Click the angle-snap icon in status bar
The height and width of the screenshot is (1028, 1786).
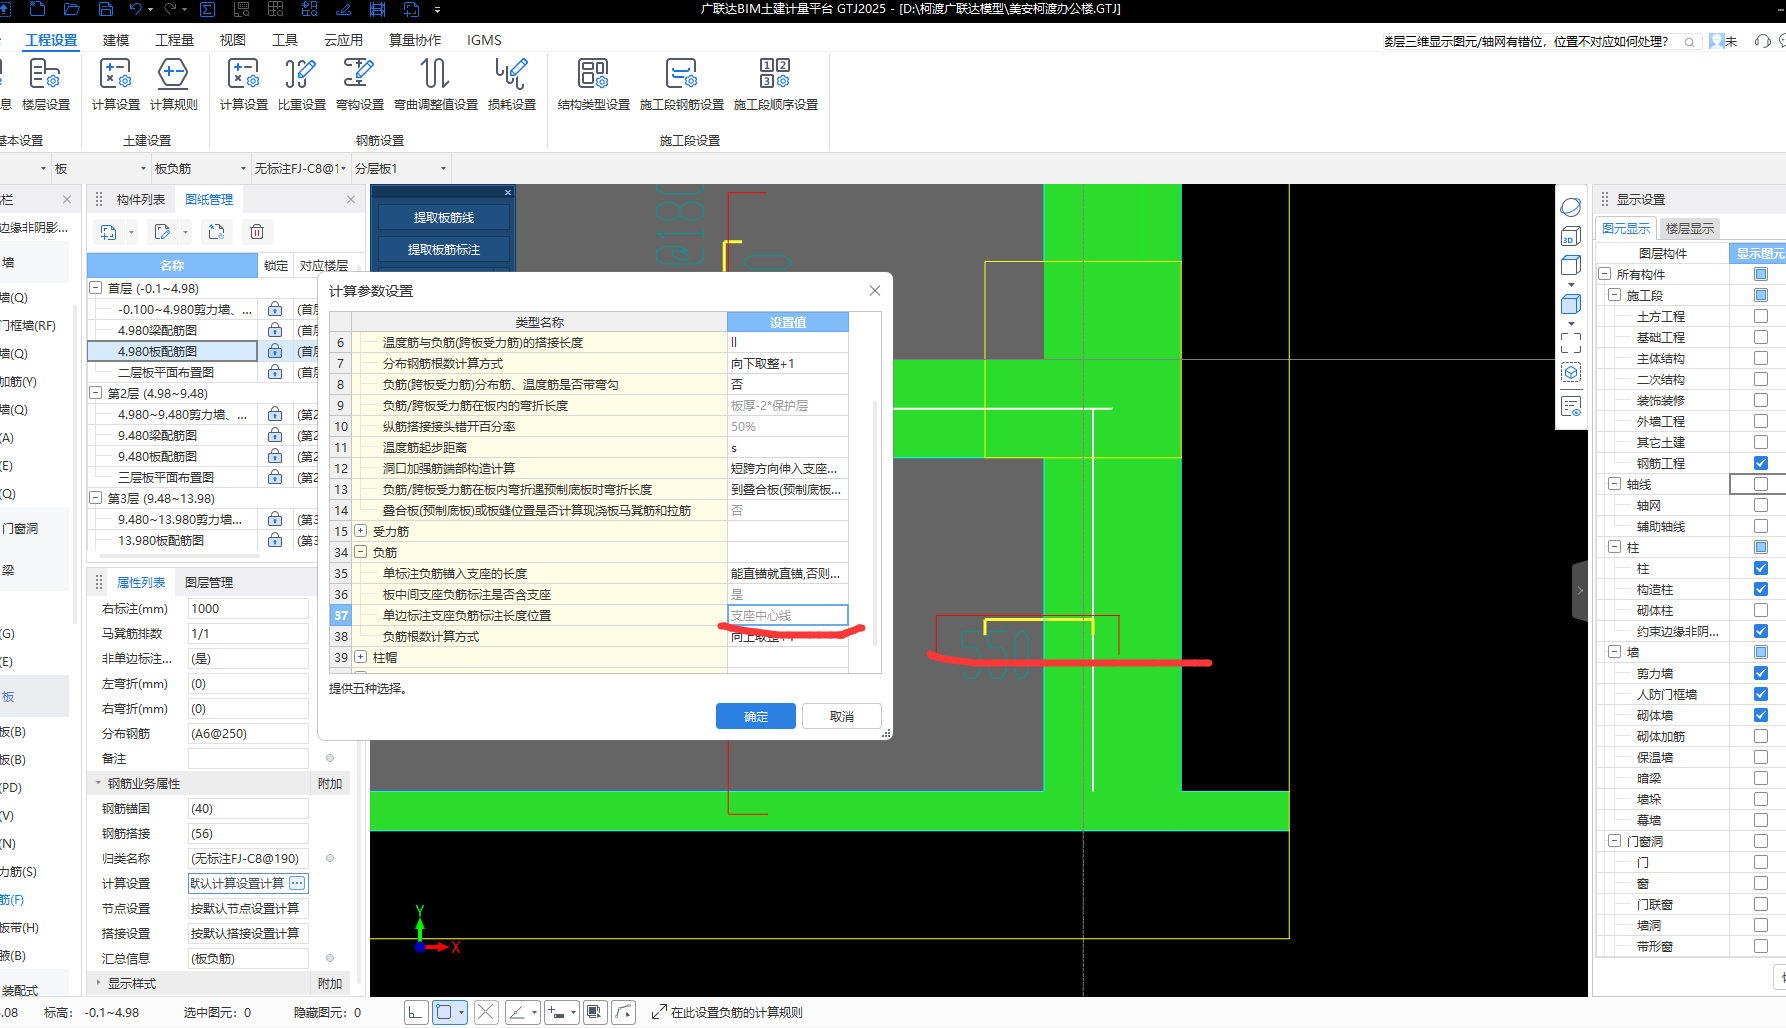click(517, 1012)
